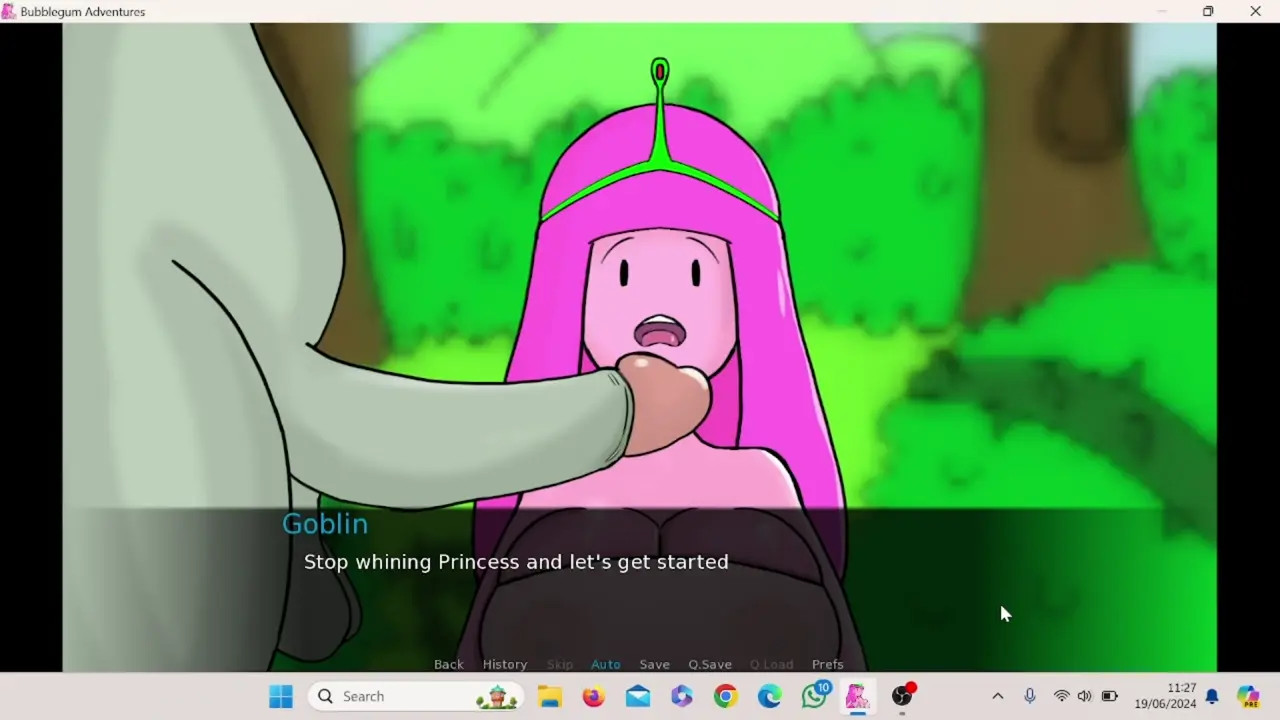Open the Save menu
The image size is (1280, 720).
(x=655, y=664)
